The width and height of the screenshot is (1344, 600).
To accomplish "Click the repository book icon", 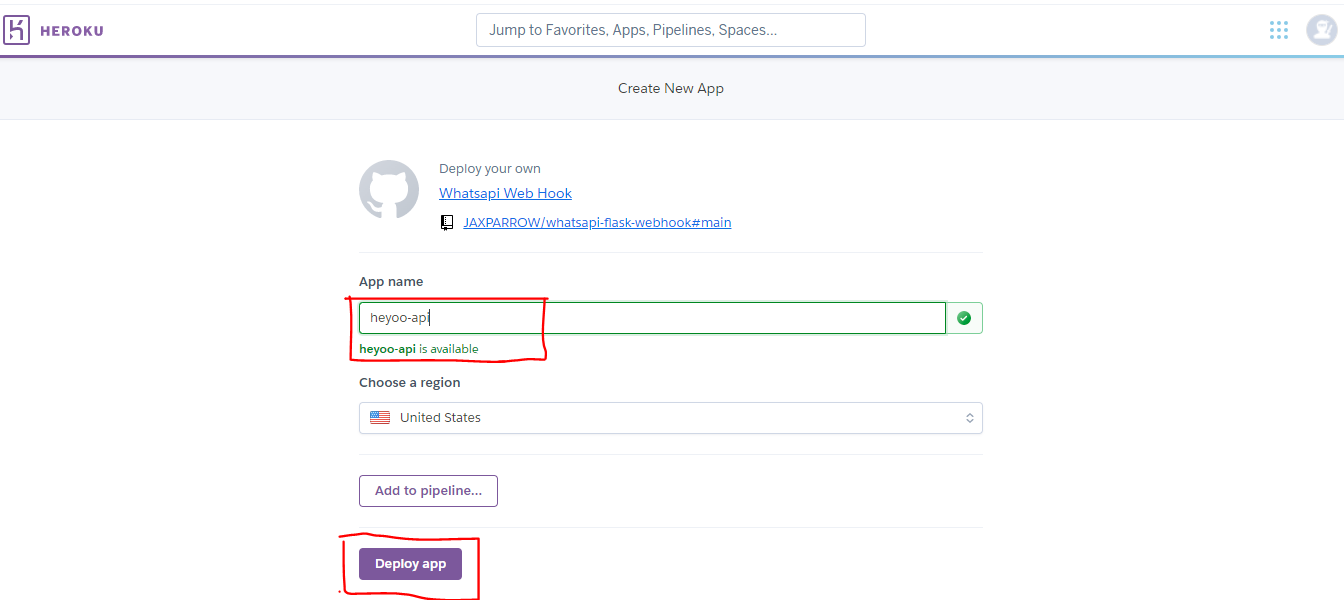I will coord(447,222).
